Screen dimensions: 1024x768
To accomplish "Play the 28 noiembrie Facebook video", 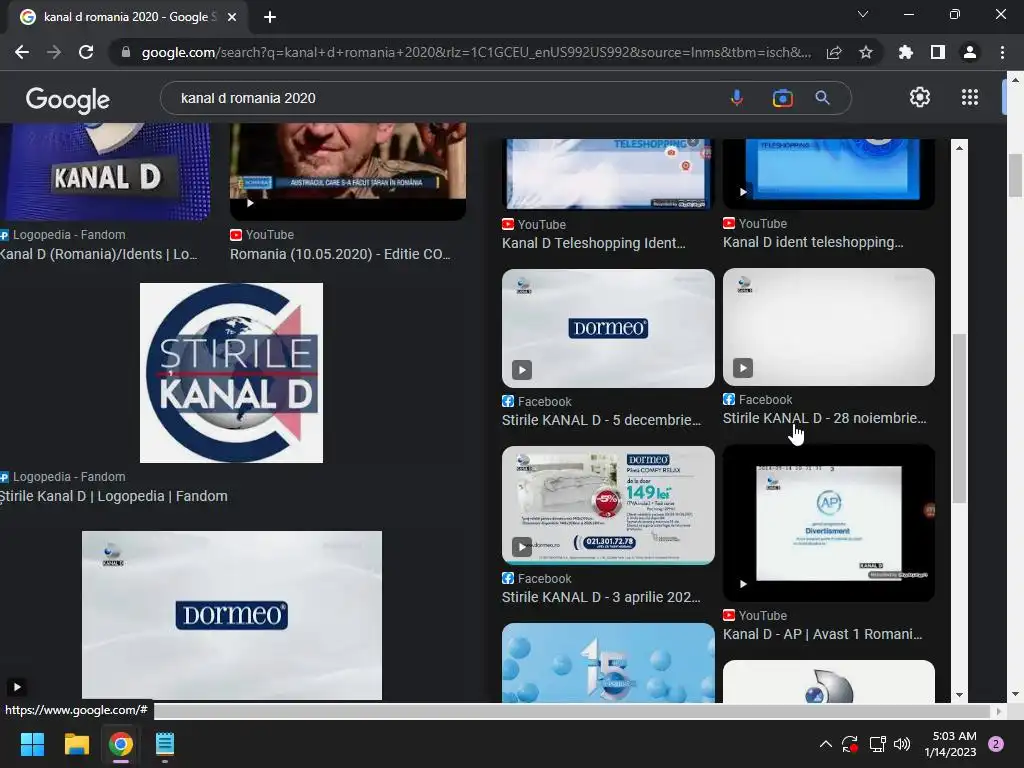I will (743, 368).
